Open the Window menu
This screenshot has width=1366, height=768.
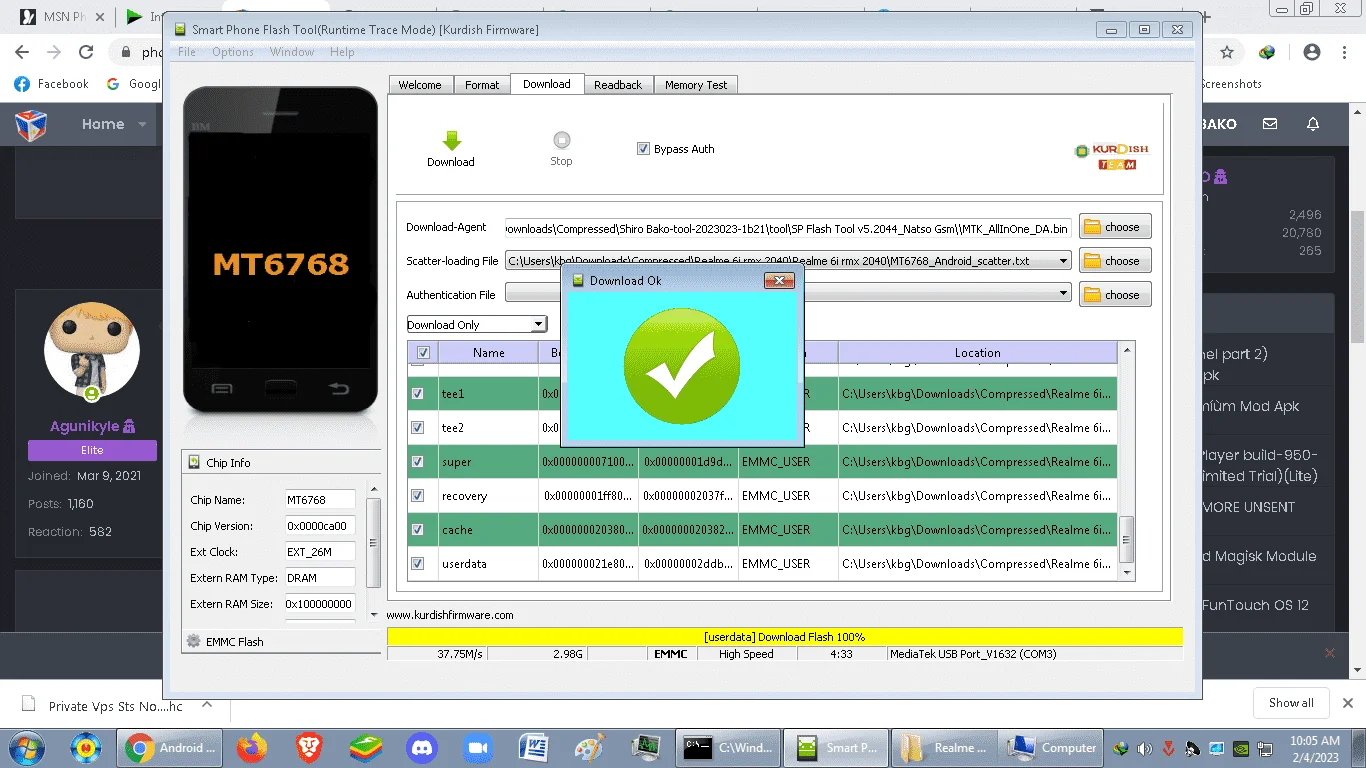[x=292, y=52]
